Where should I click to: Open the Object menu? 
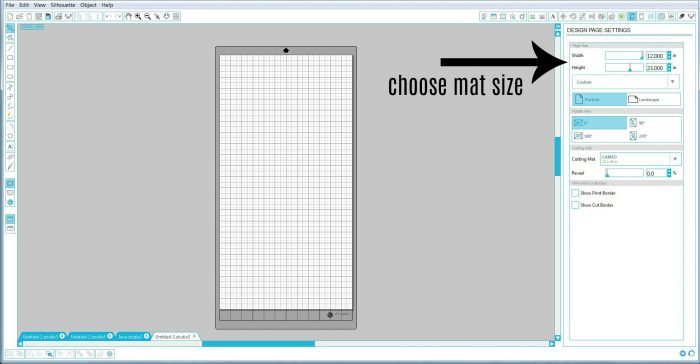88,5
